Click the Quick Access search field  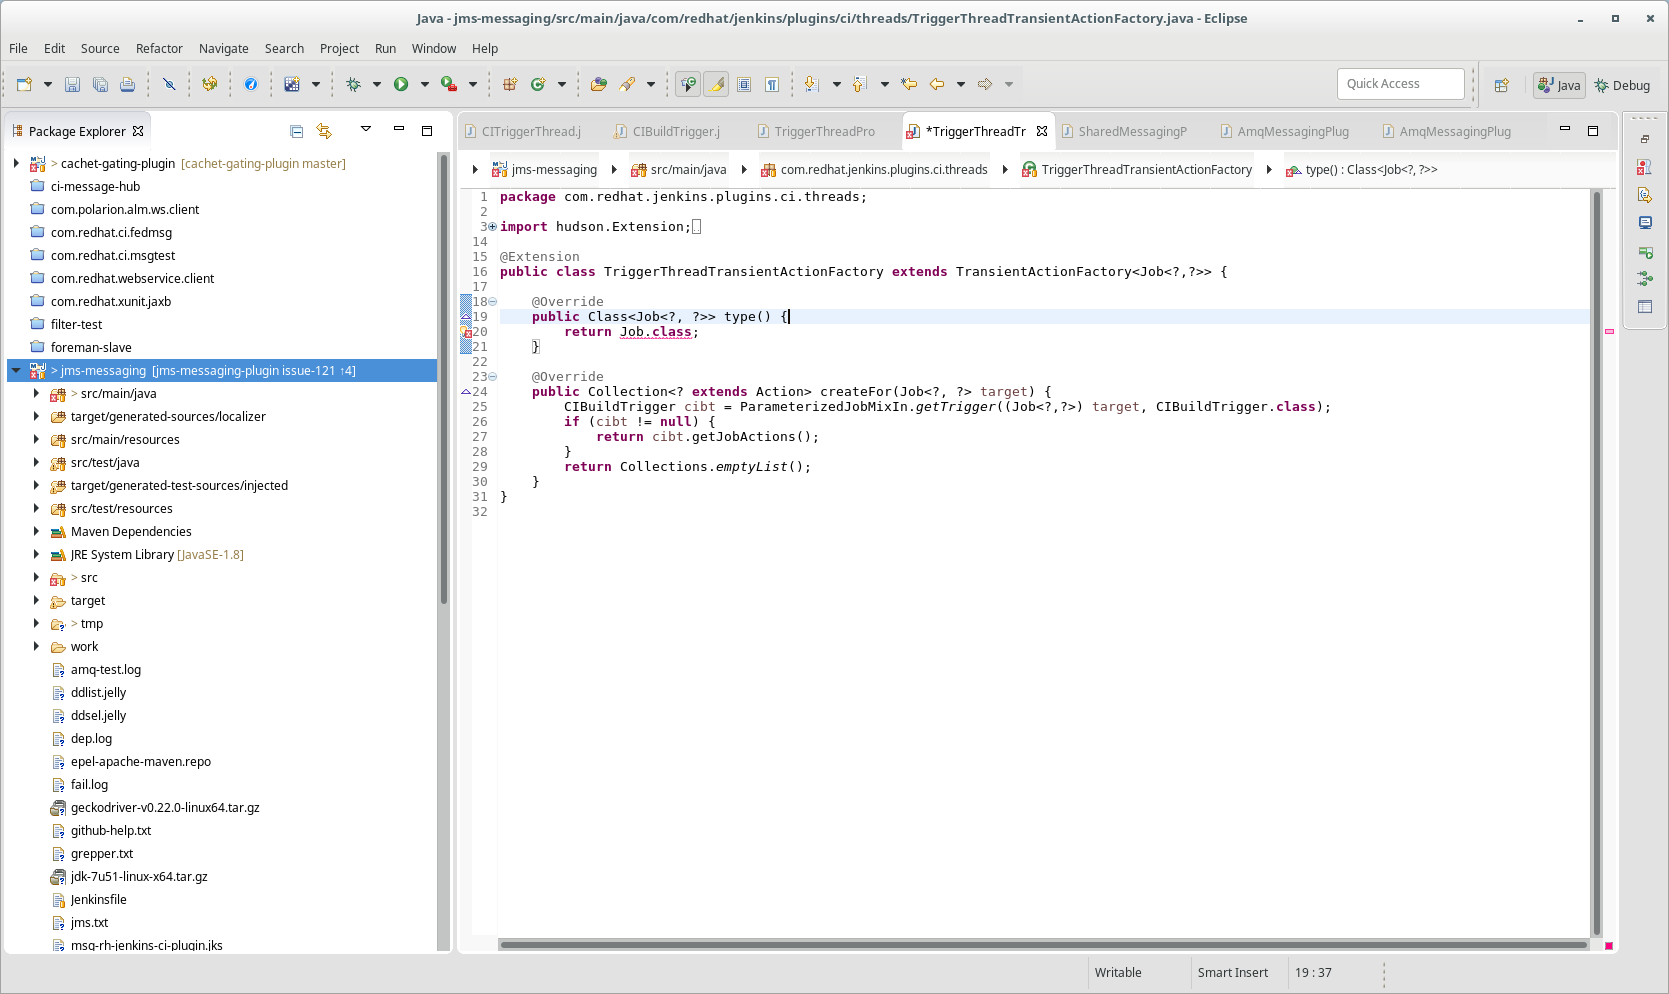(x=1401, y=84)
